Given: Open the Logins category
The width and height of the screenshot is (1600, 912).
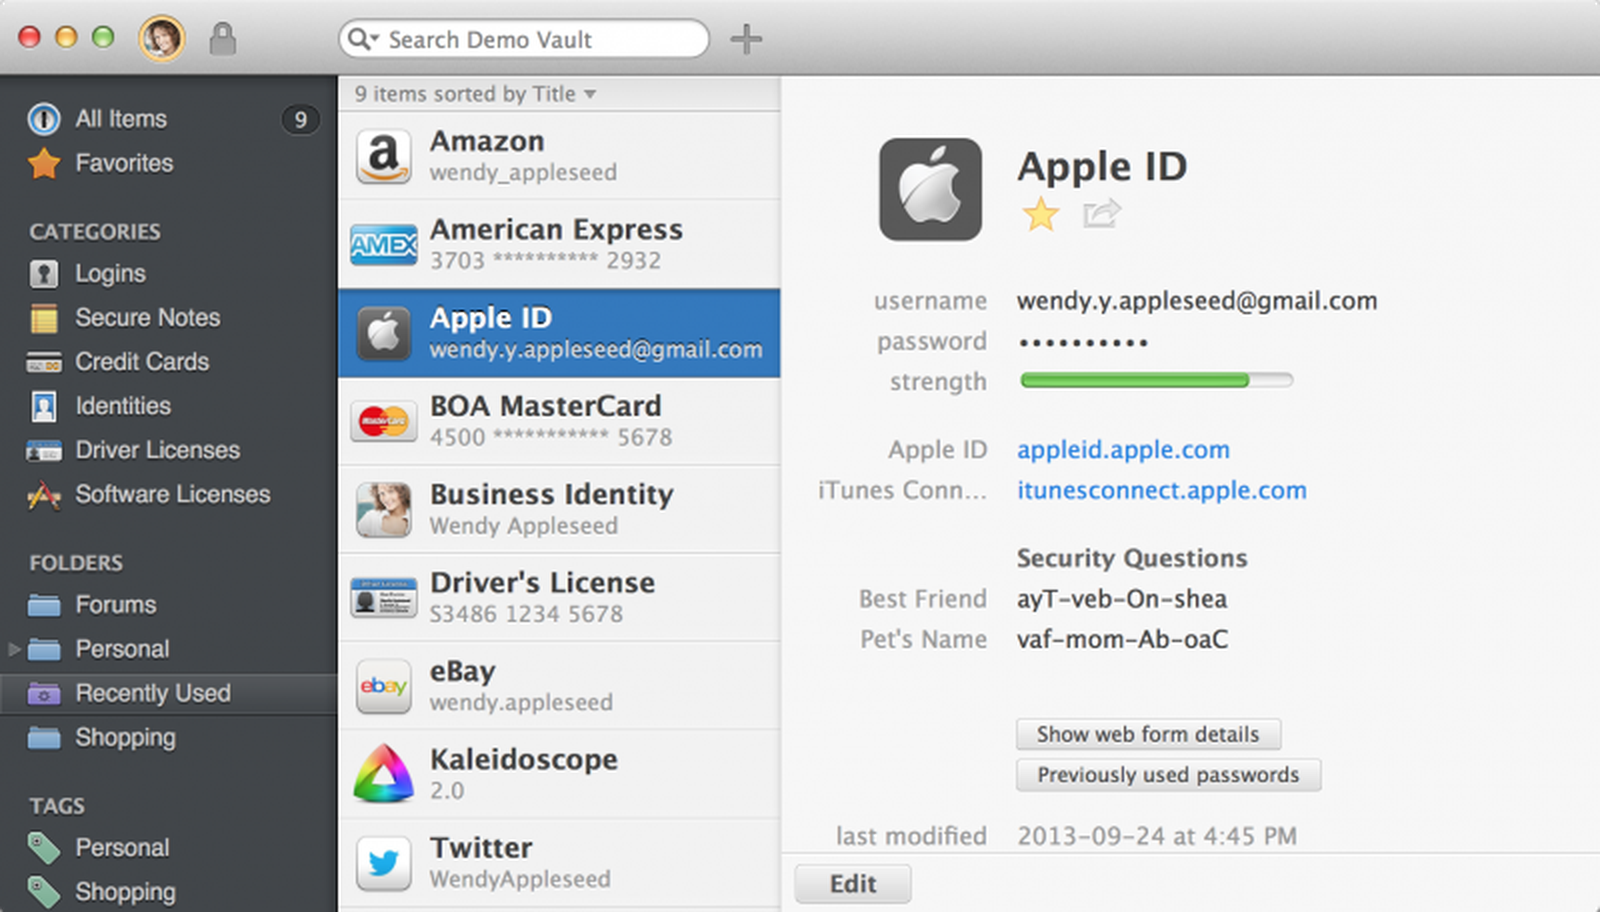Looking at the screenshot, I should [x=110, y=273].
